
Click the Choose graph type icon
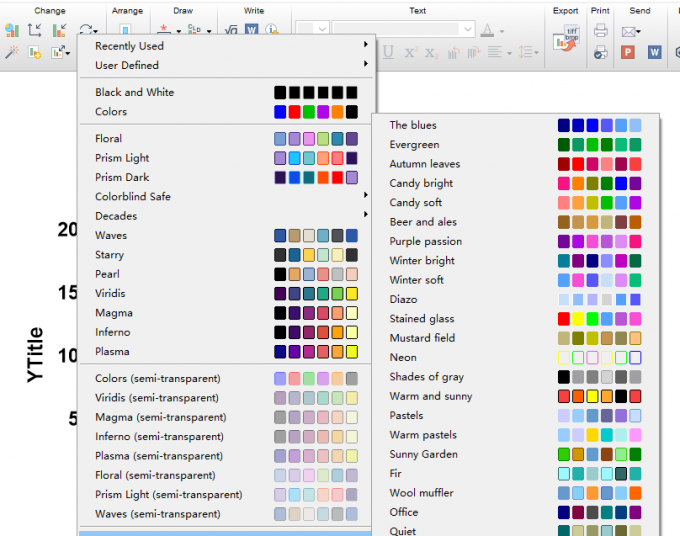click(12, 30)
